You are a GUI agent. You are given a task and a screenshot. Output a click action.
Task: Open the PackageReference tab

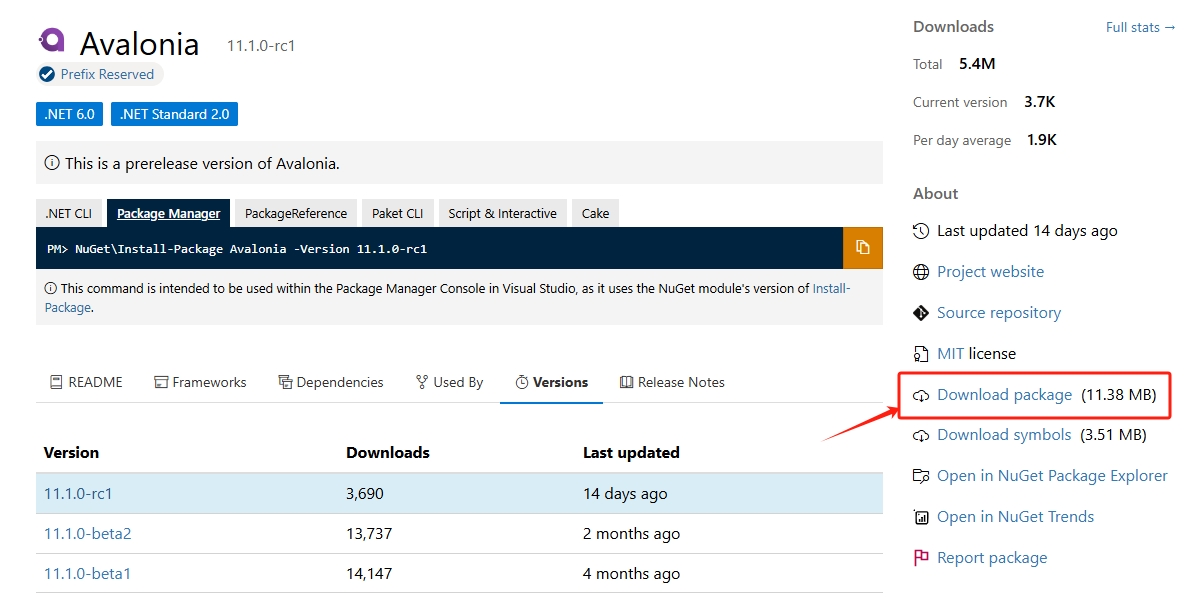(x=296, y=213)
